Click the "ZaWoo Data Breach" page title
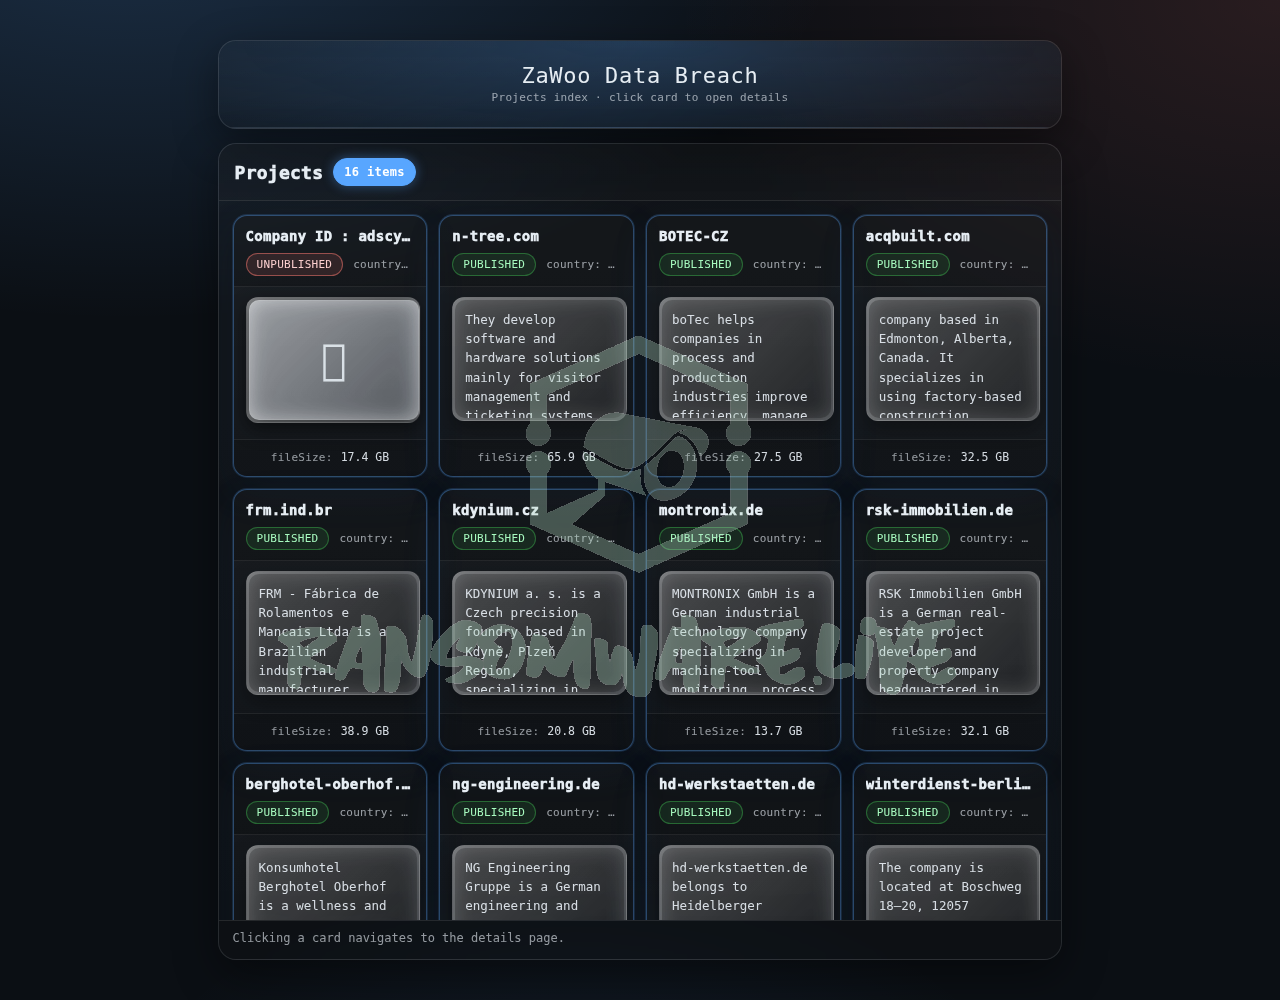This screenshot has width=1280, height=1000. pos(640,76)
